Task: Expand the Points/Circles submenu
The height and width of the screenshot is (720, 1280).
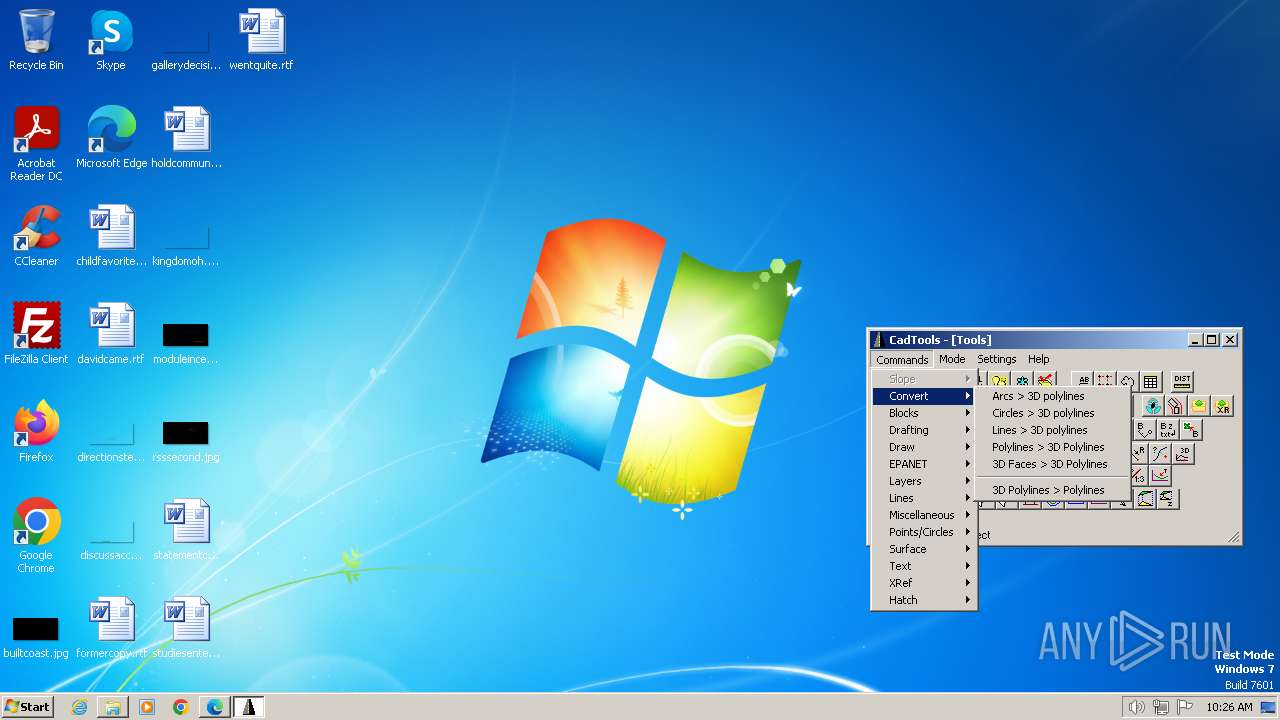Action: 924,532
